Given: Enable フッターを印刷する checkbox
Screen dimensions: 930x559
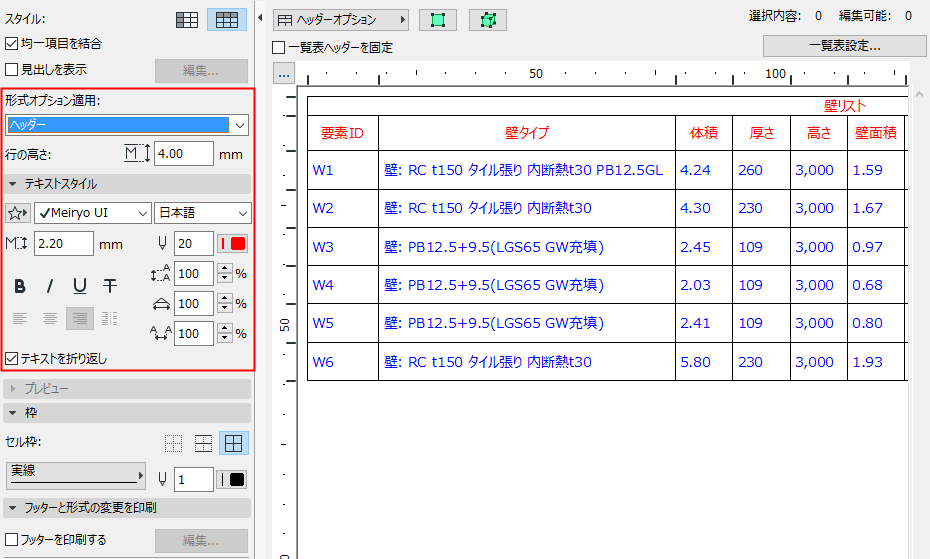Looking at the screenshot, I should 11,539.
